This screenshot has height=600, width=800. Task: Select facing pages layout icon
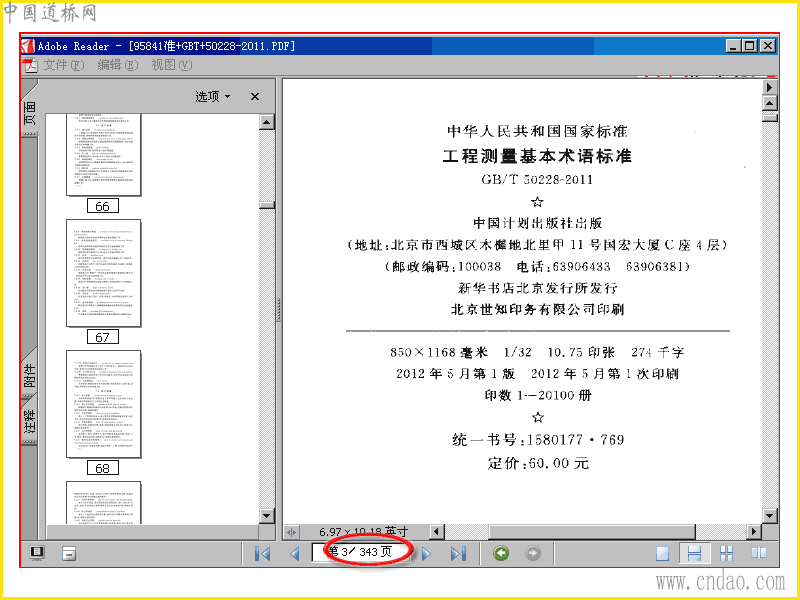tap(759, 553)
